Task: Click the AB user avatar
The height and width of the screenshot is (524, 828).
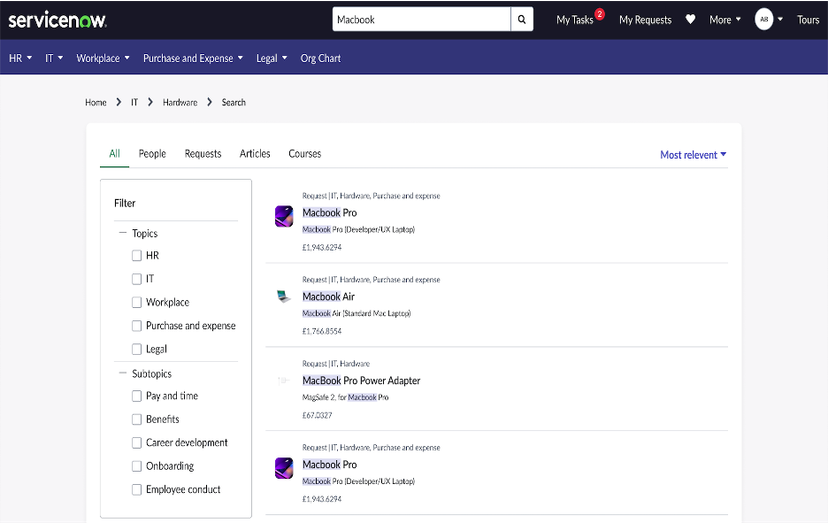Action: click(764, 20)
